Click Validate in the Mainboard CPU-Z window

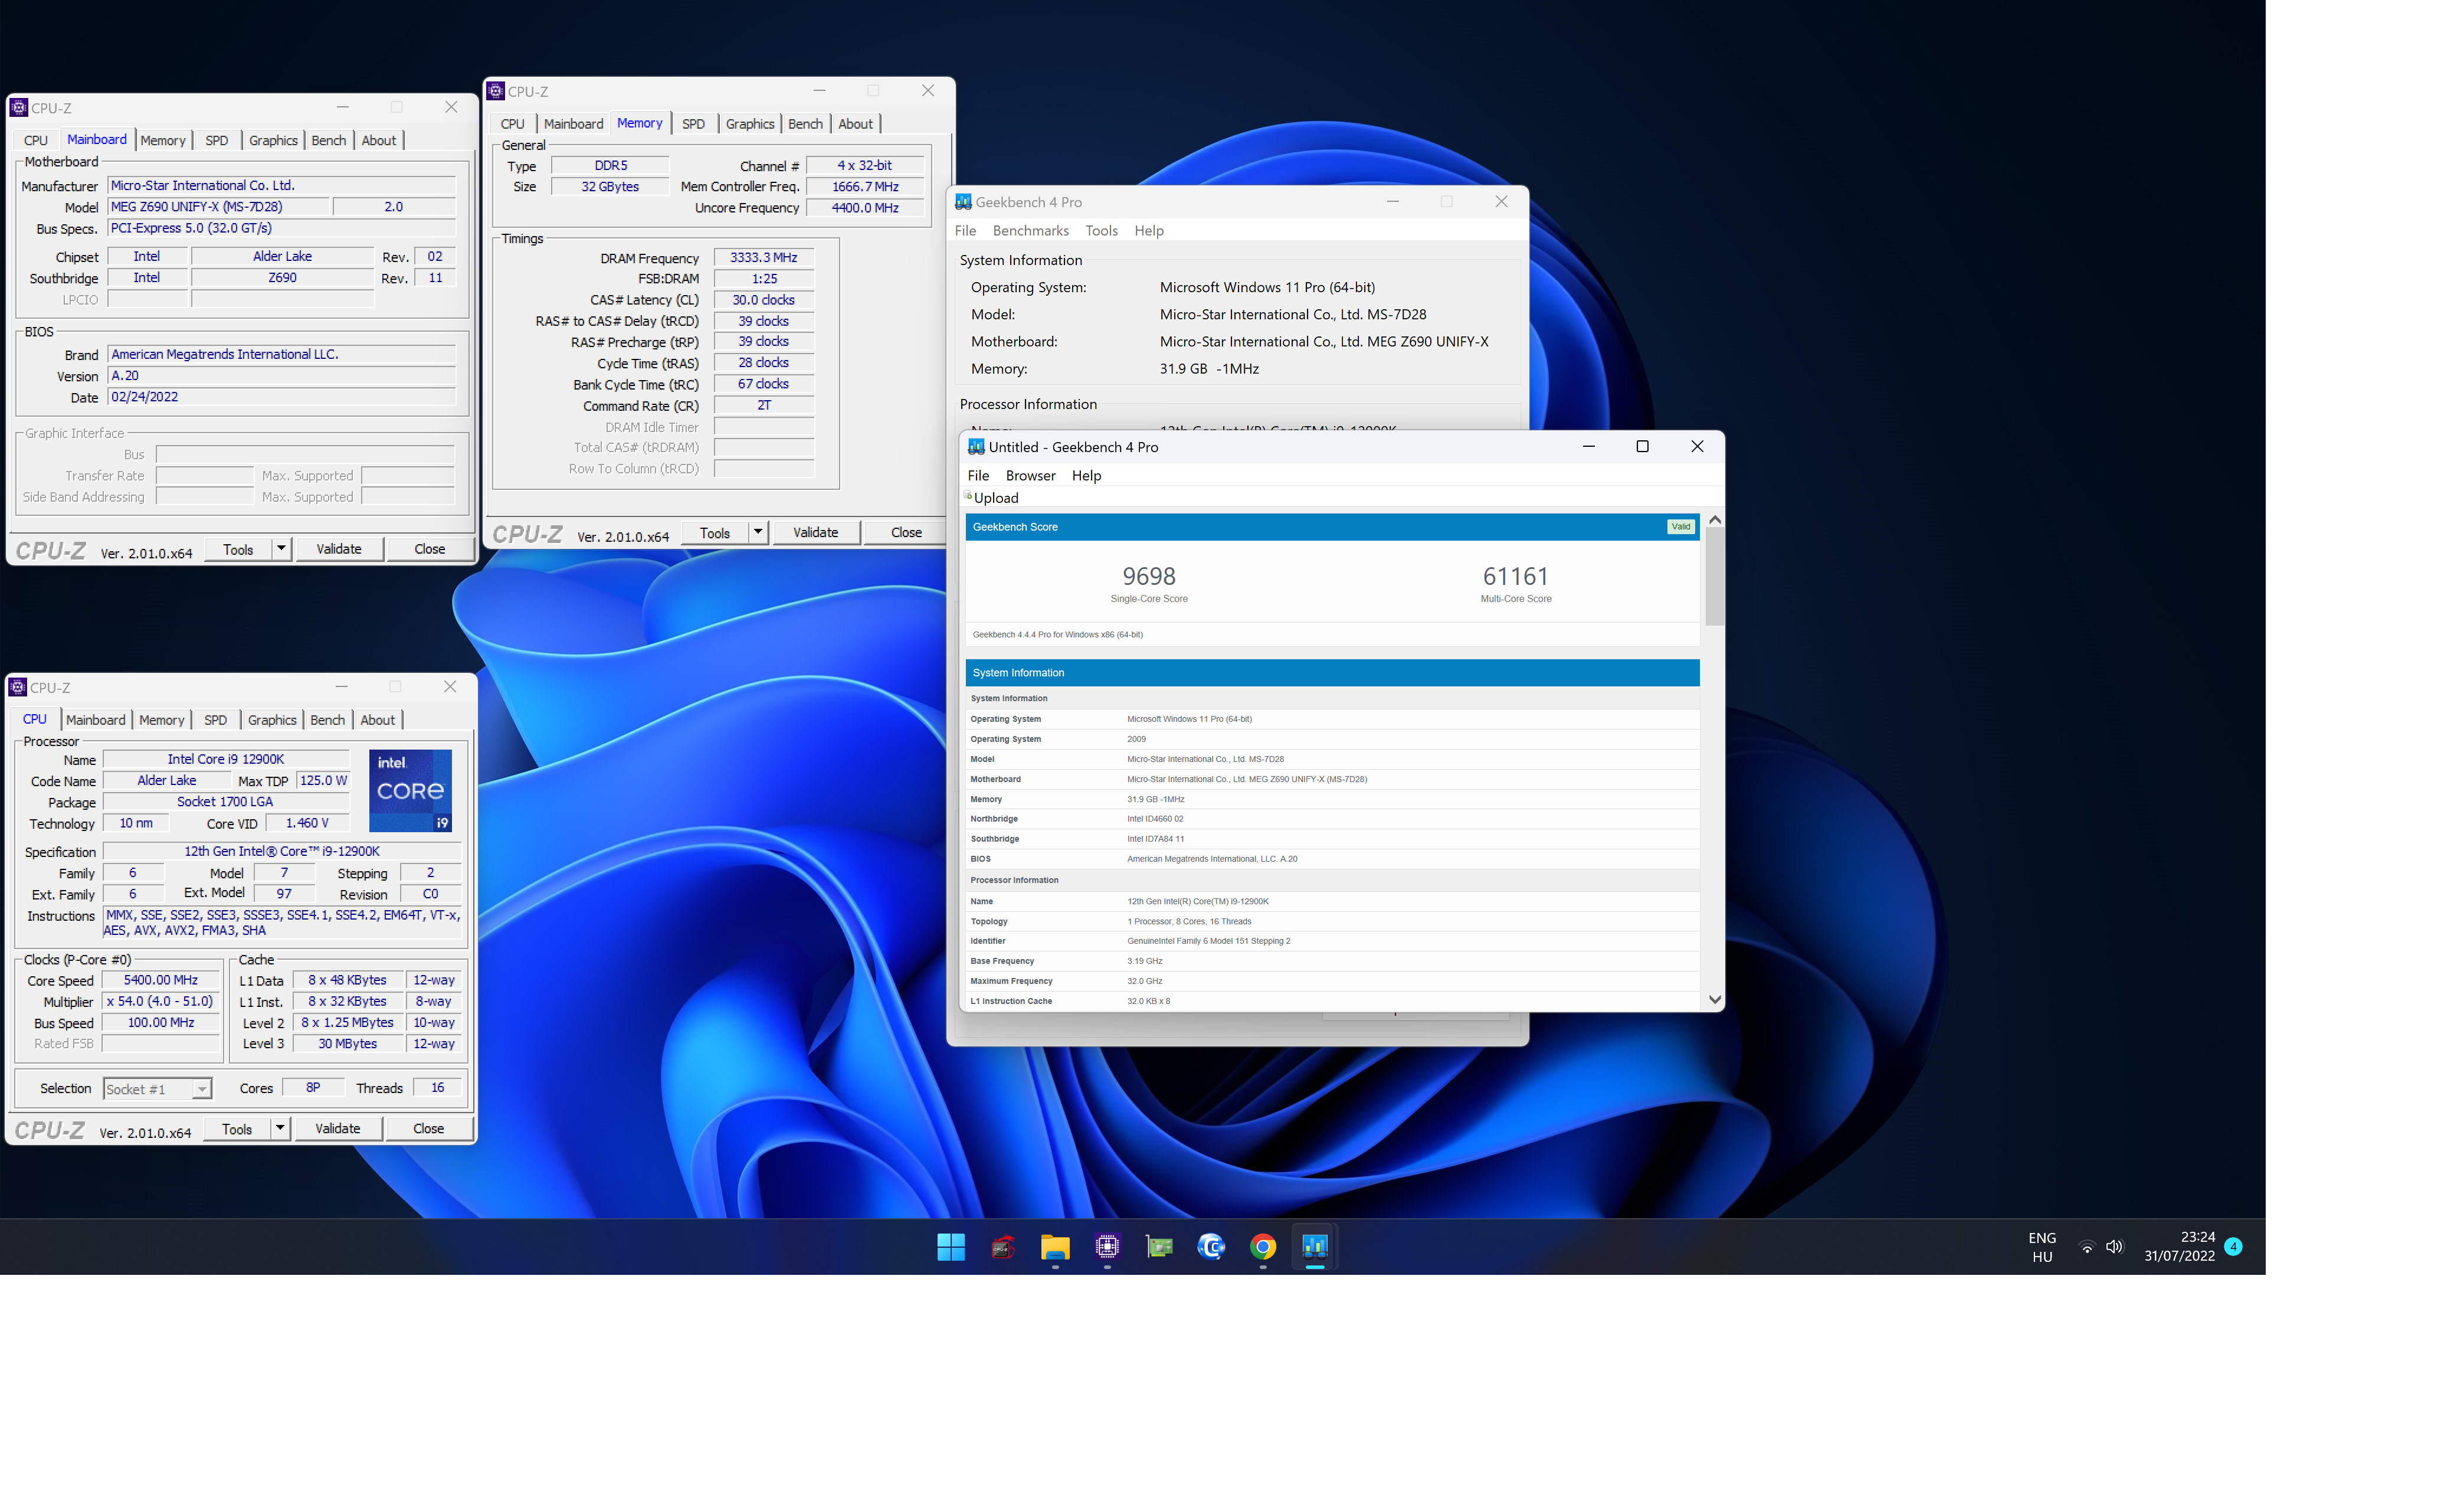coord(339,548)
